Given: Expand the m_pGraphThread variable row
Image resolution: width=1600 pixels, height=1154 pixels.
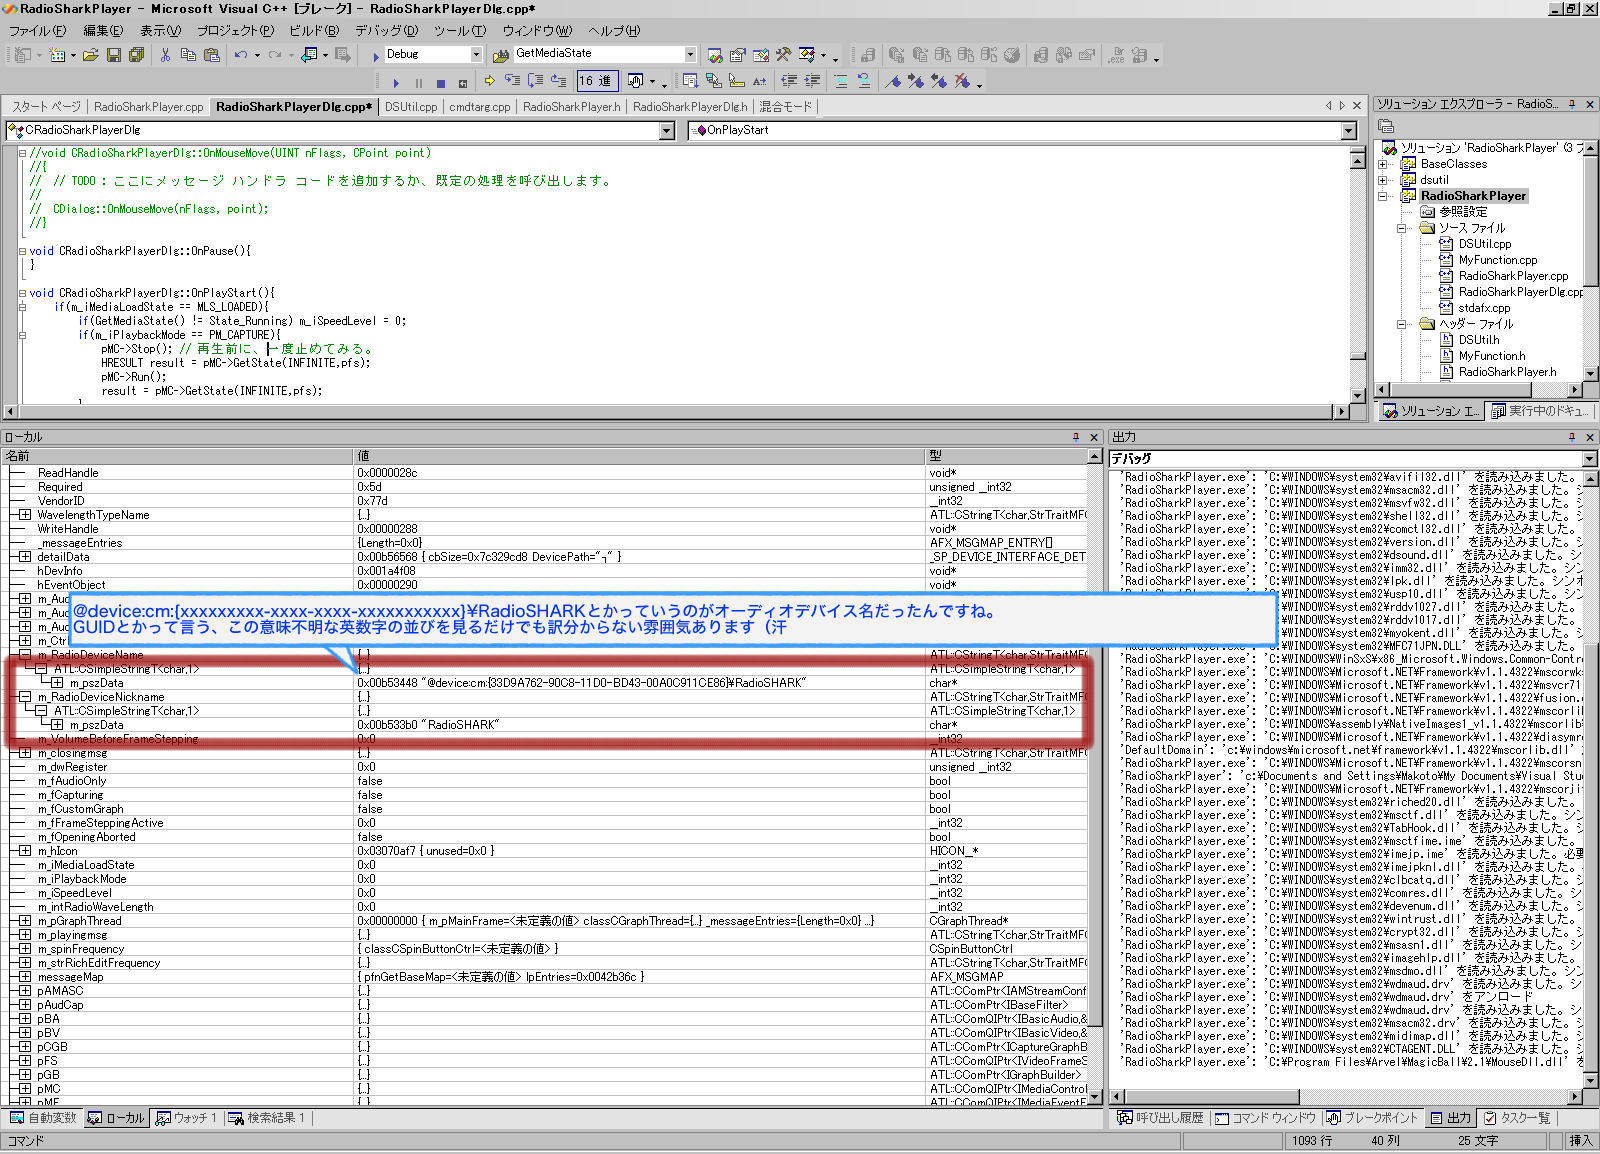Looking at the screenshot, I should tap(25, 921).
